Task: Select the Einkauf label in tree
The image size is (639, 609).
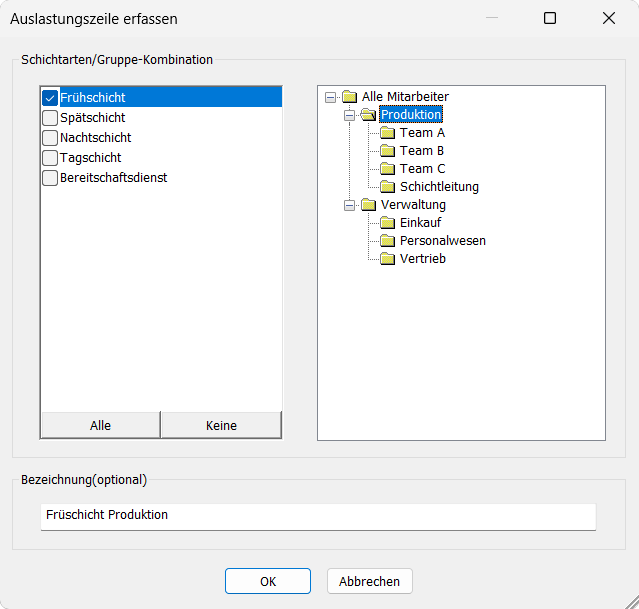Action: 421,223
